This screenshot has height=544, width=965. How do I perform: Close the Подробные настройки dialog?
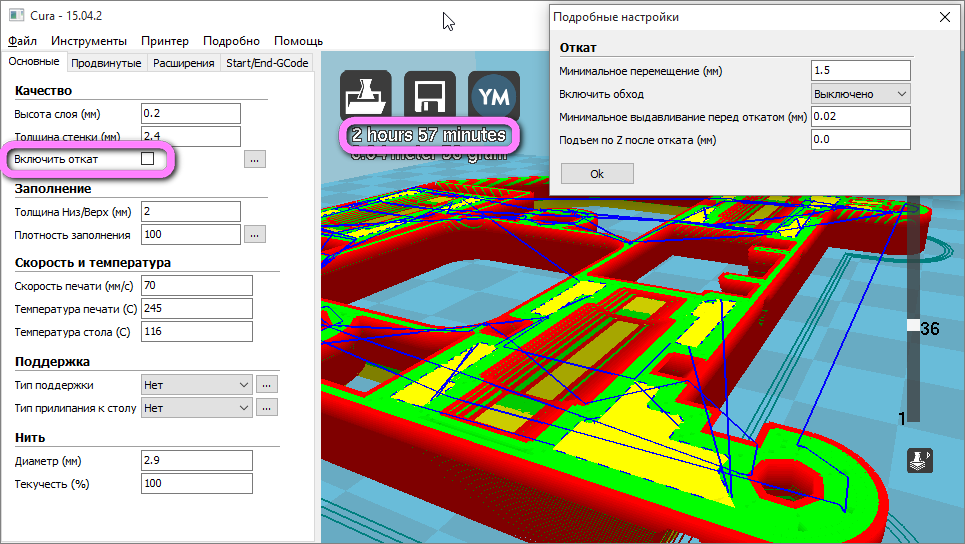(x=944, y=17)
